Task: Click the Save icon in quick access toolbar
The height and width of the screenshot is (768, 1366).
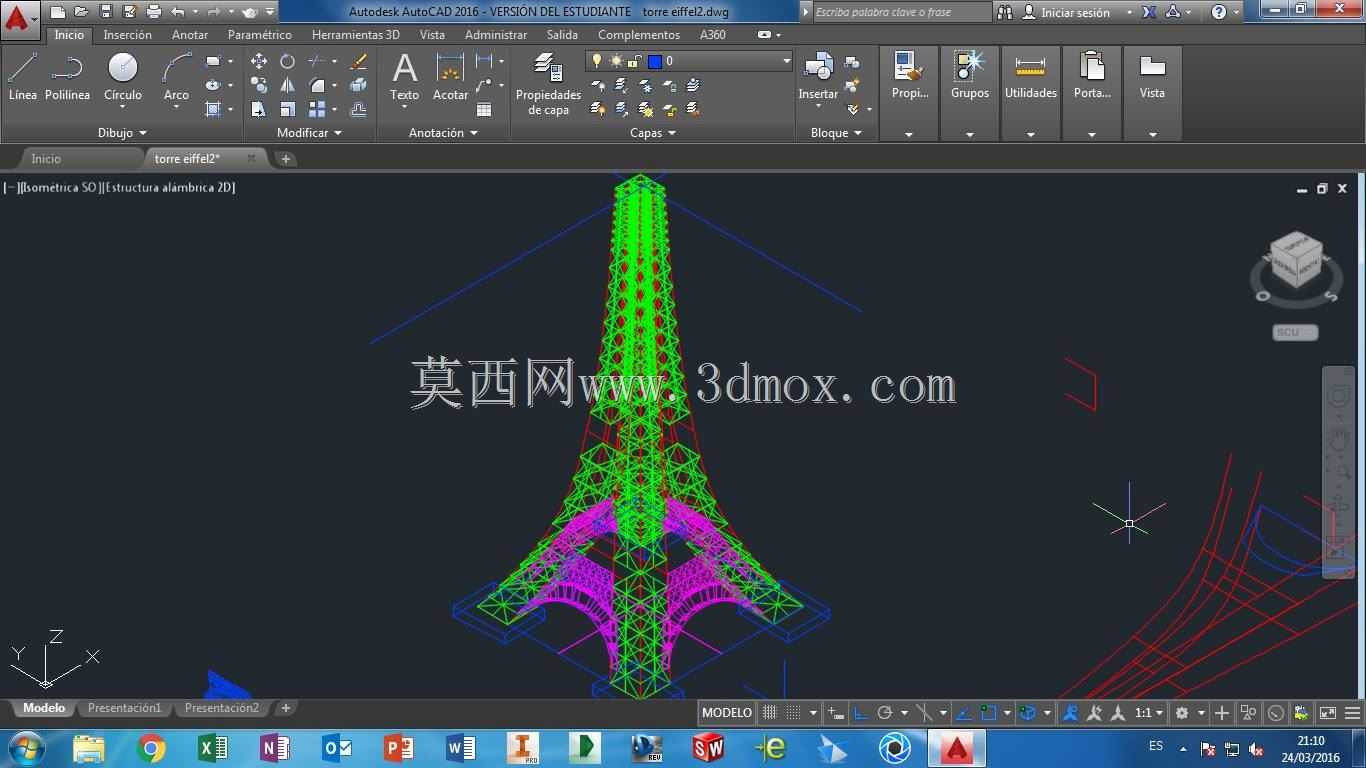Action: tap(106, 12)
